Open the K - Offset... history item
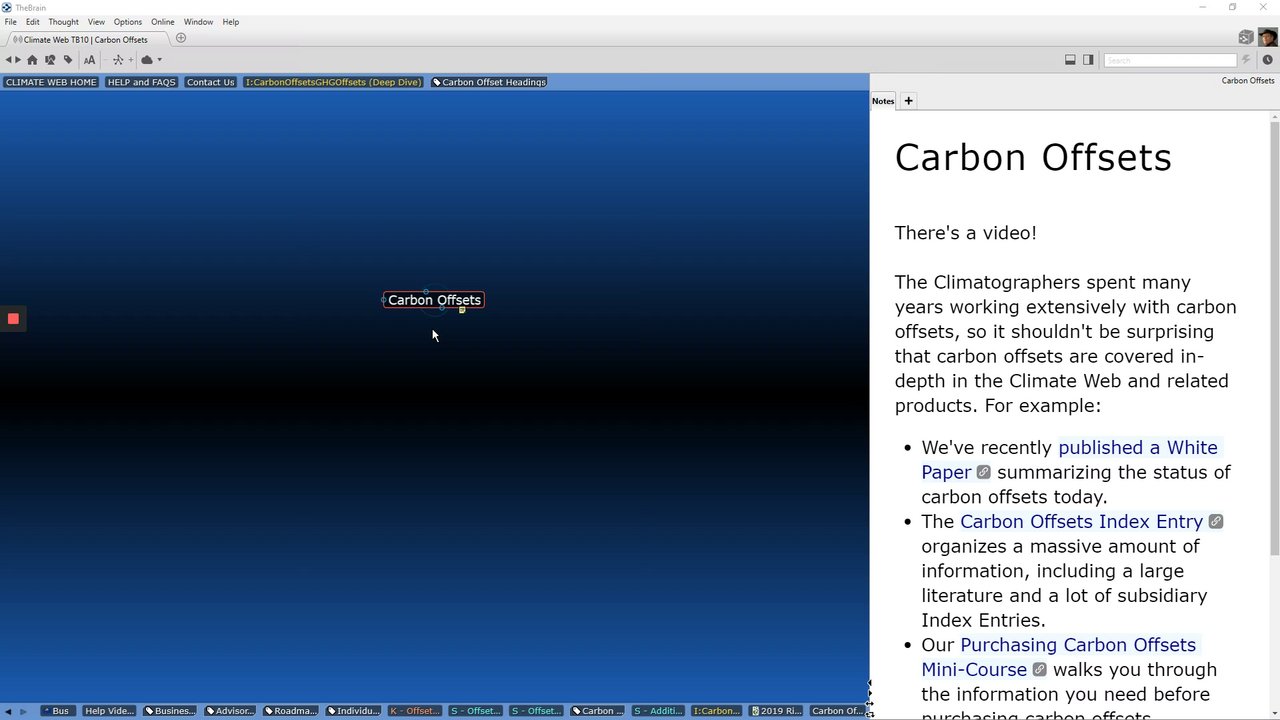The height and width of the screenshot is (720, 1280). [414, 711]
